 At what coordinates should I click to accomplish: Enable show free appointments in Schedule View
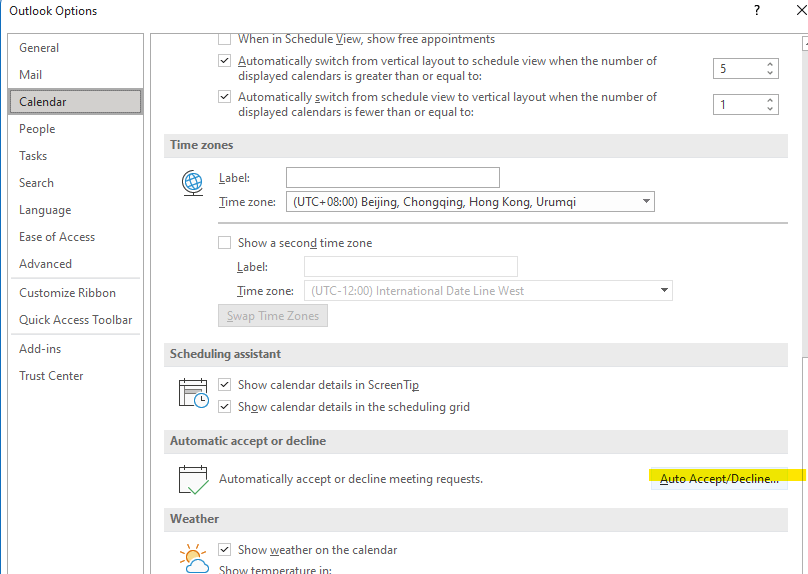click(x=224, y=39)
